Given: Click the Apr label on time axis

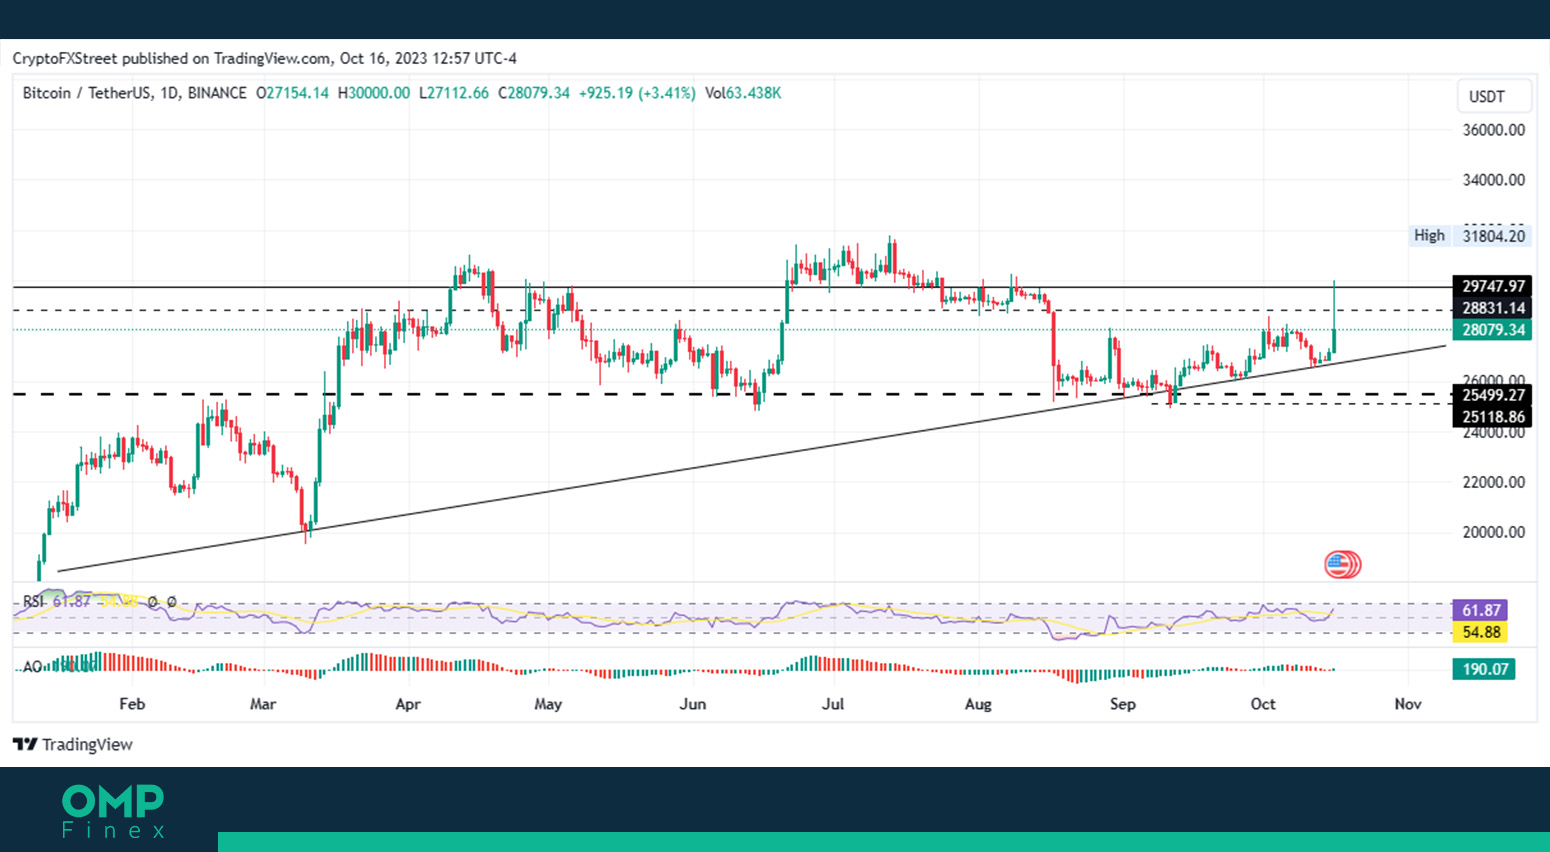Looking at the screenshot, I should tap(408, 704).
